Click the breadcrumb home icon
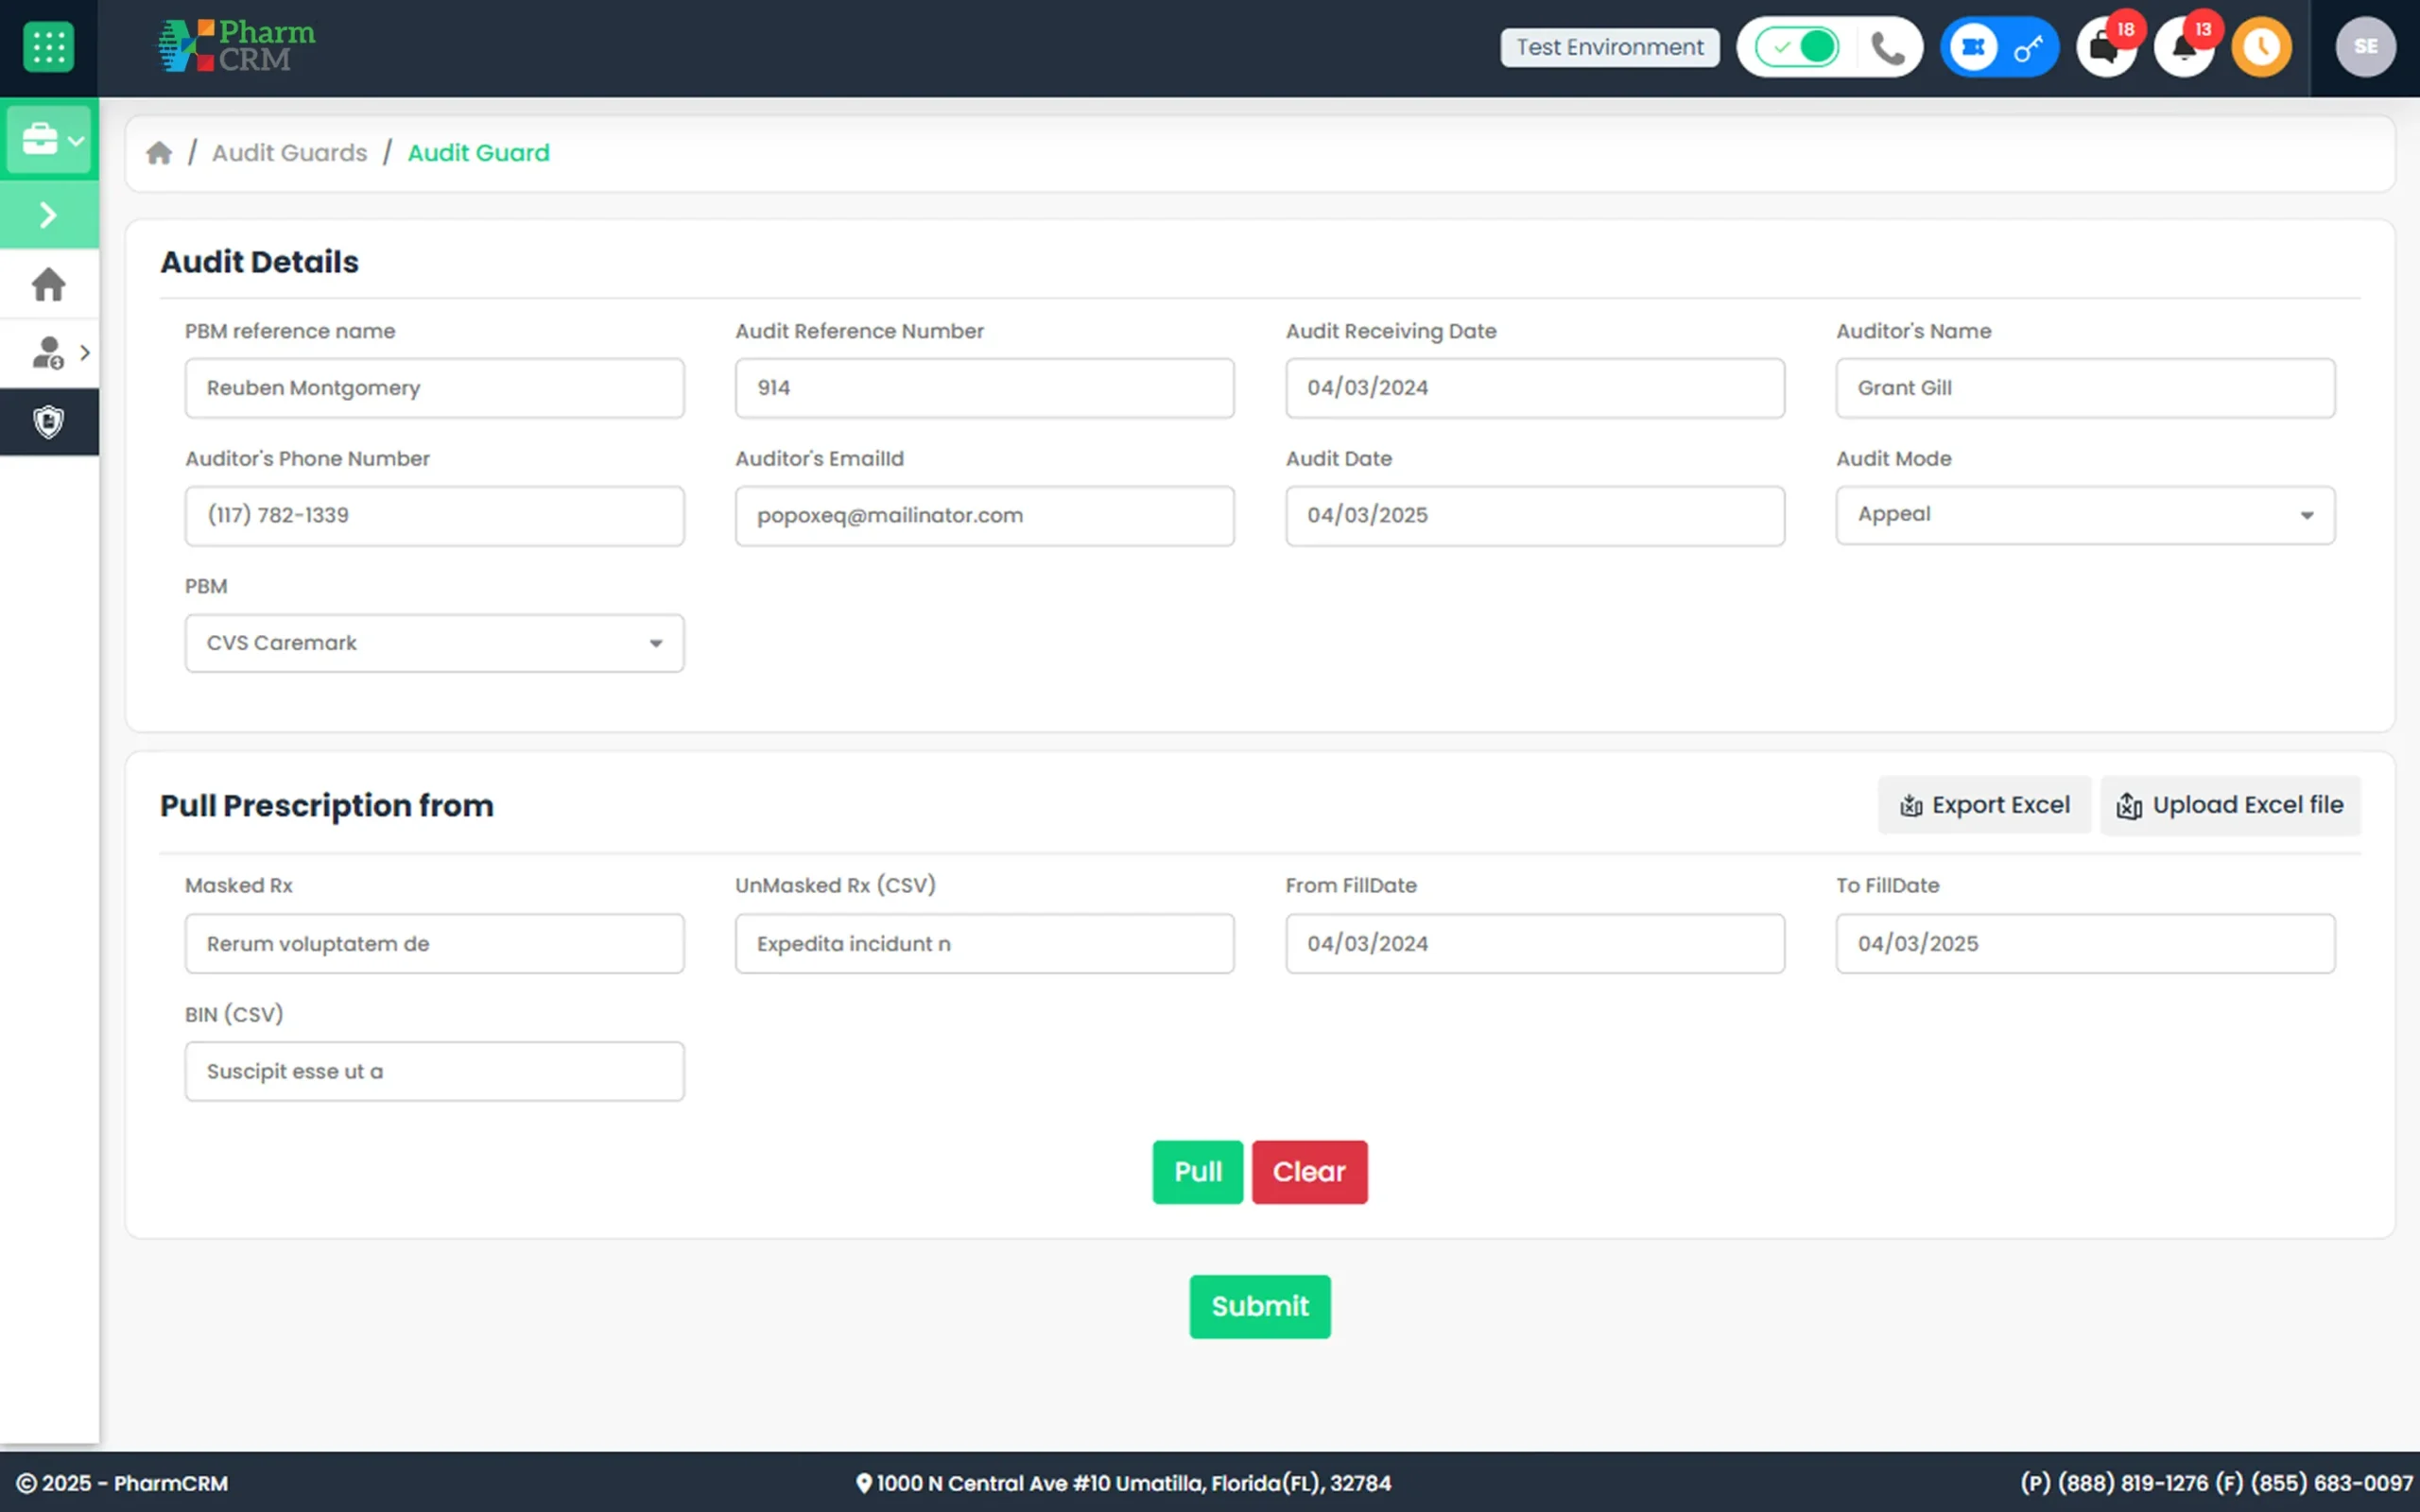 point(159,152)
